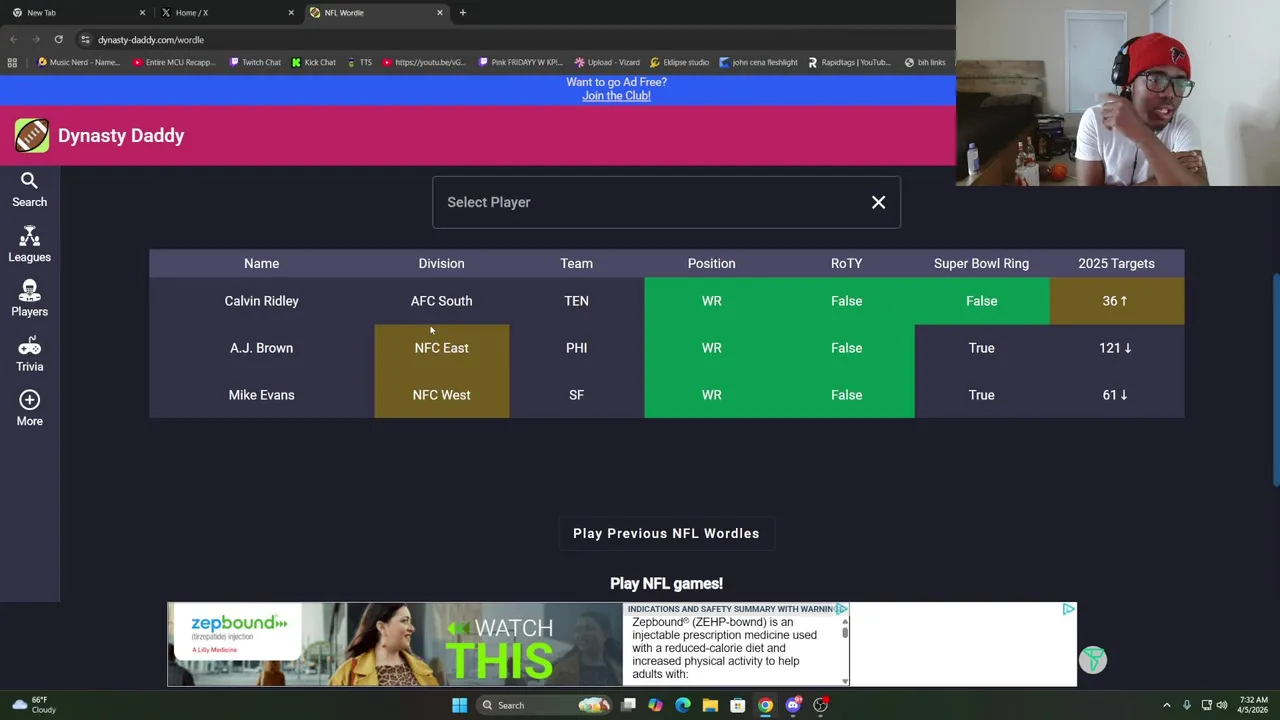
Task: Click the NFC West division cell
Action: pyautogui.click(x=441, y=395)
